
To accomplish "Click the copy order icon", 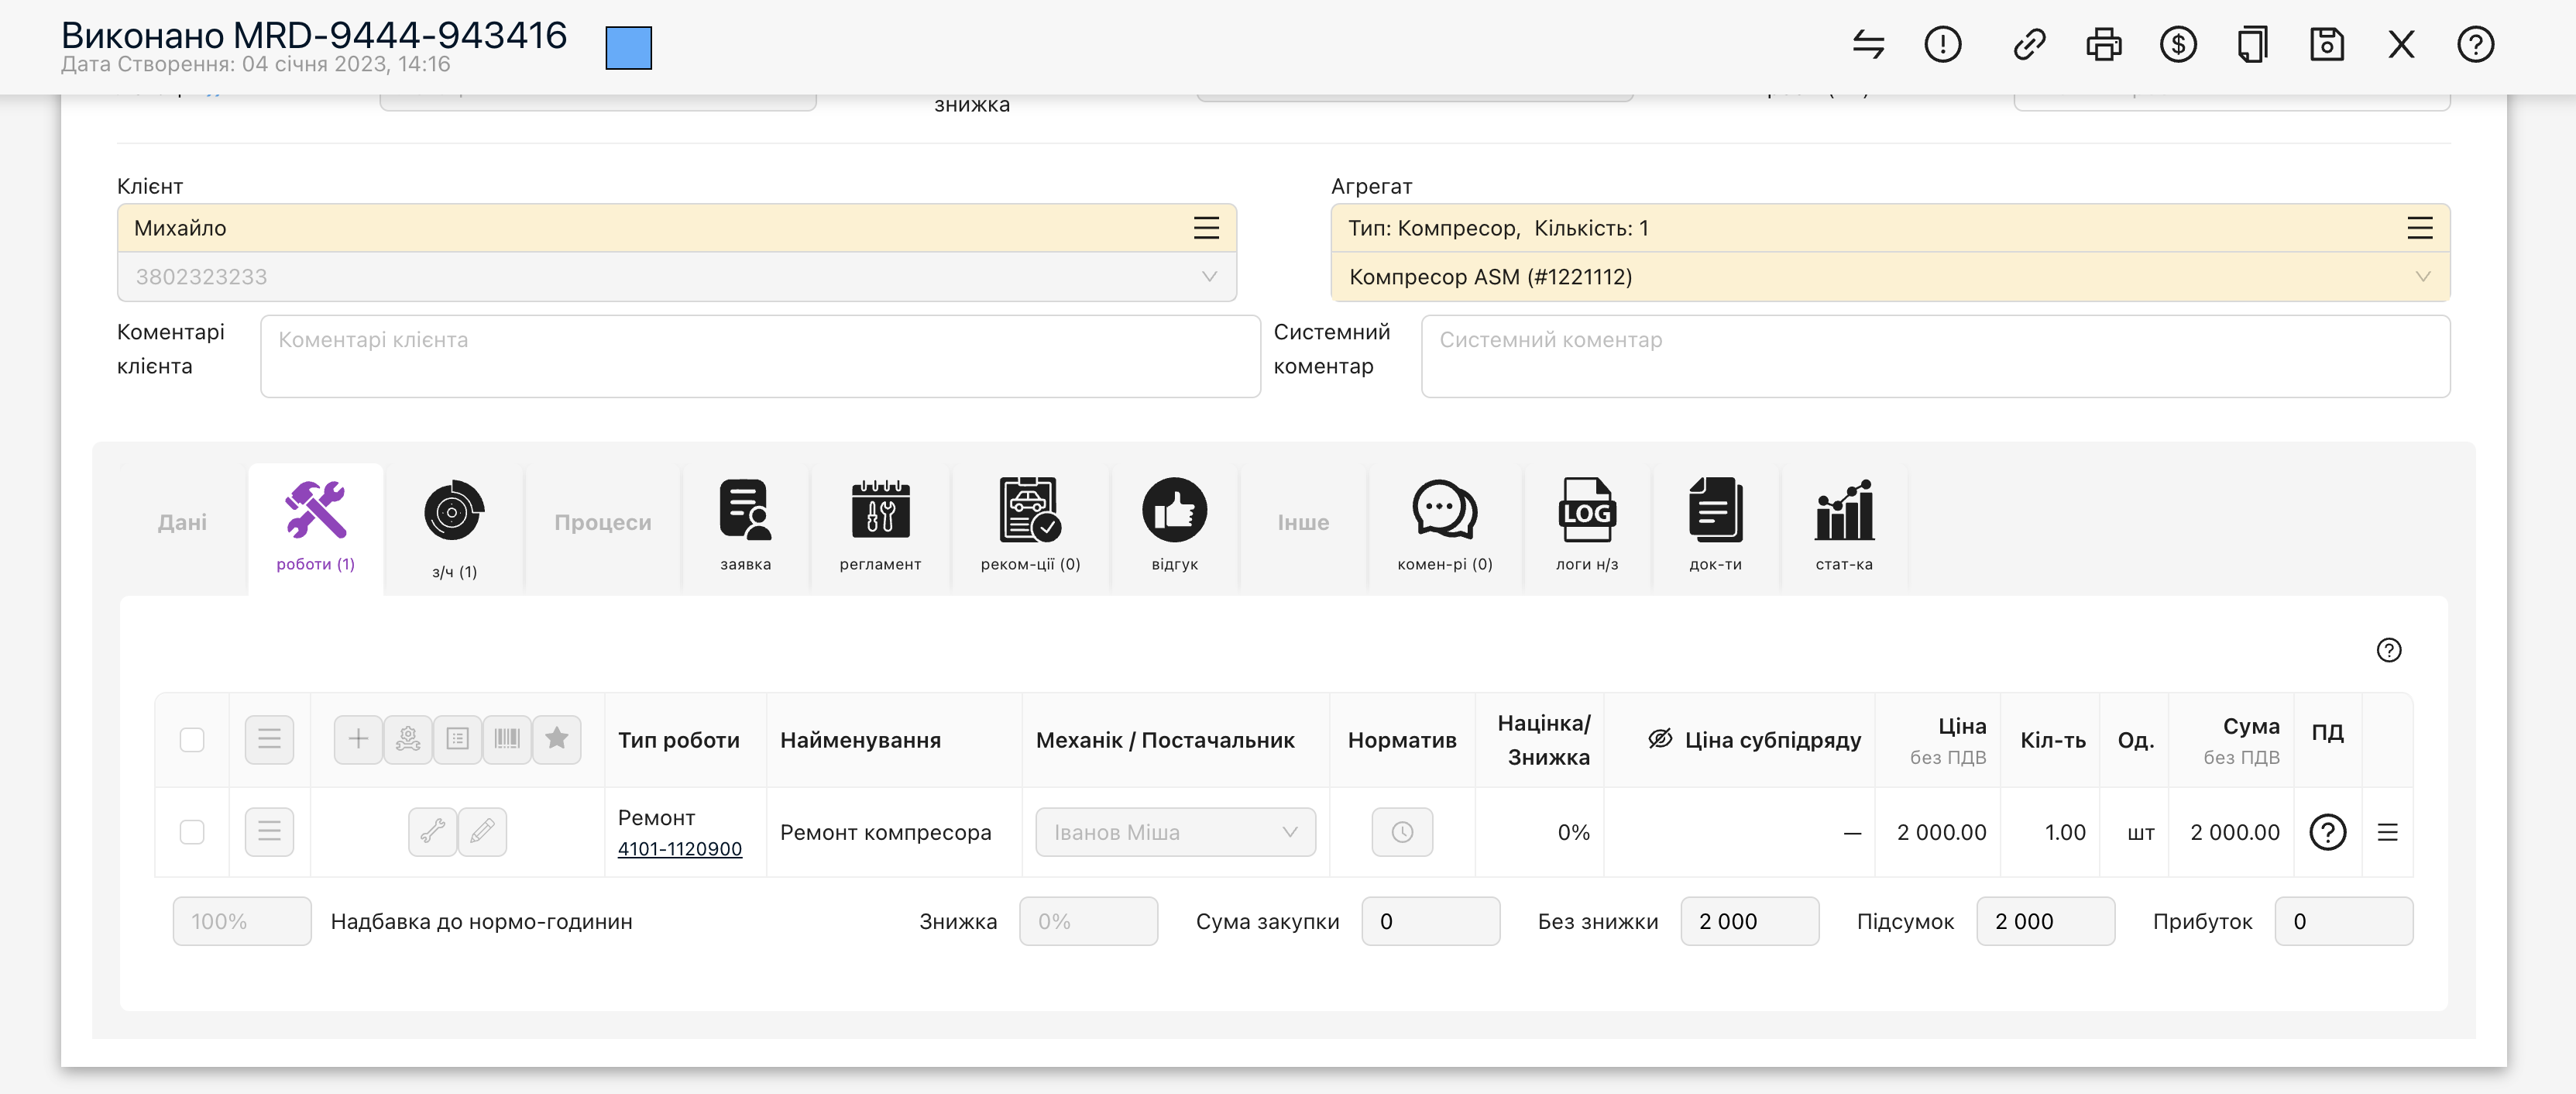I will 2252,44.
